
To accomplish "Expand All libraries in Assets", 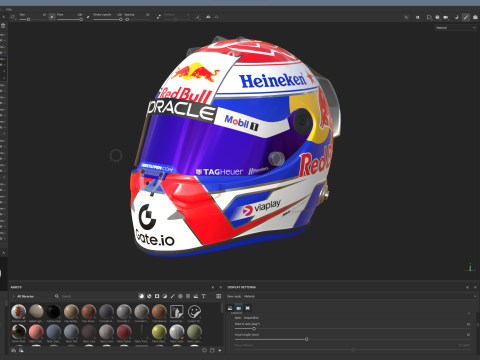I will [23, 296].
